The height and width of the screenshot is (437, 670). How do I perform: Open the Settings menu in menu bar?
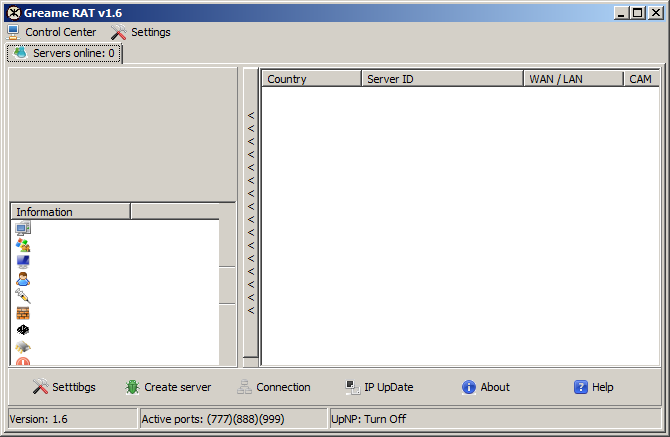point(140,32)
